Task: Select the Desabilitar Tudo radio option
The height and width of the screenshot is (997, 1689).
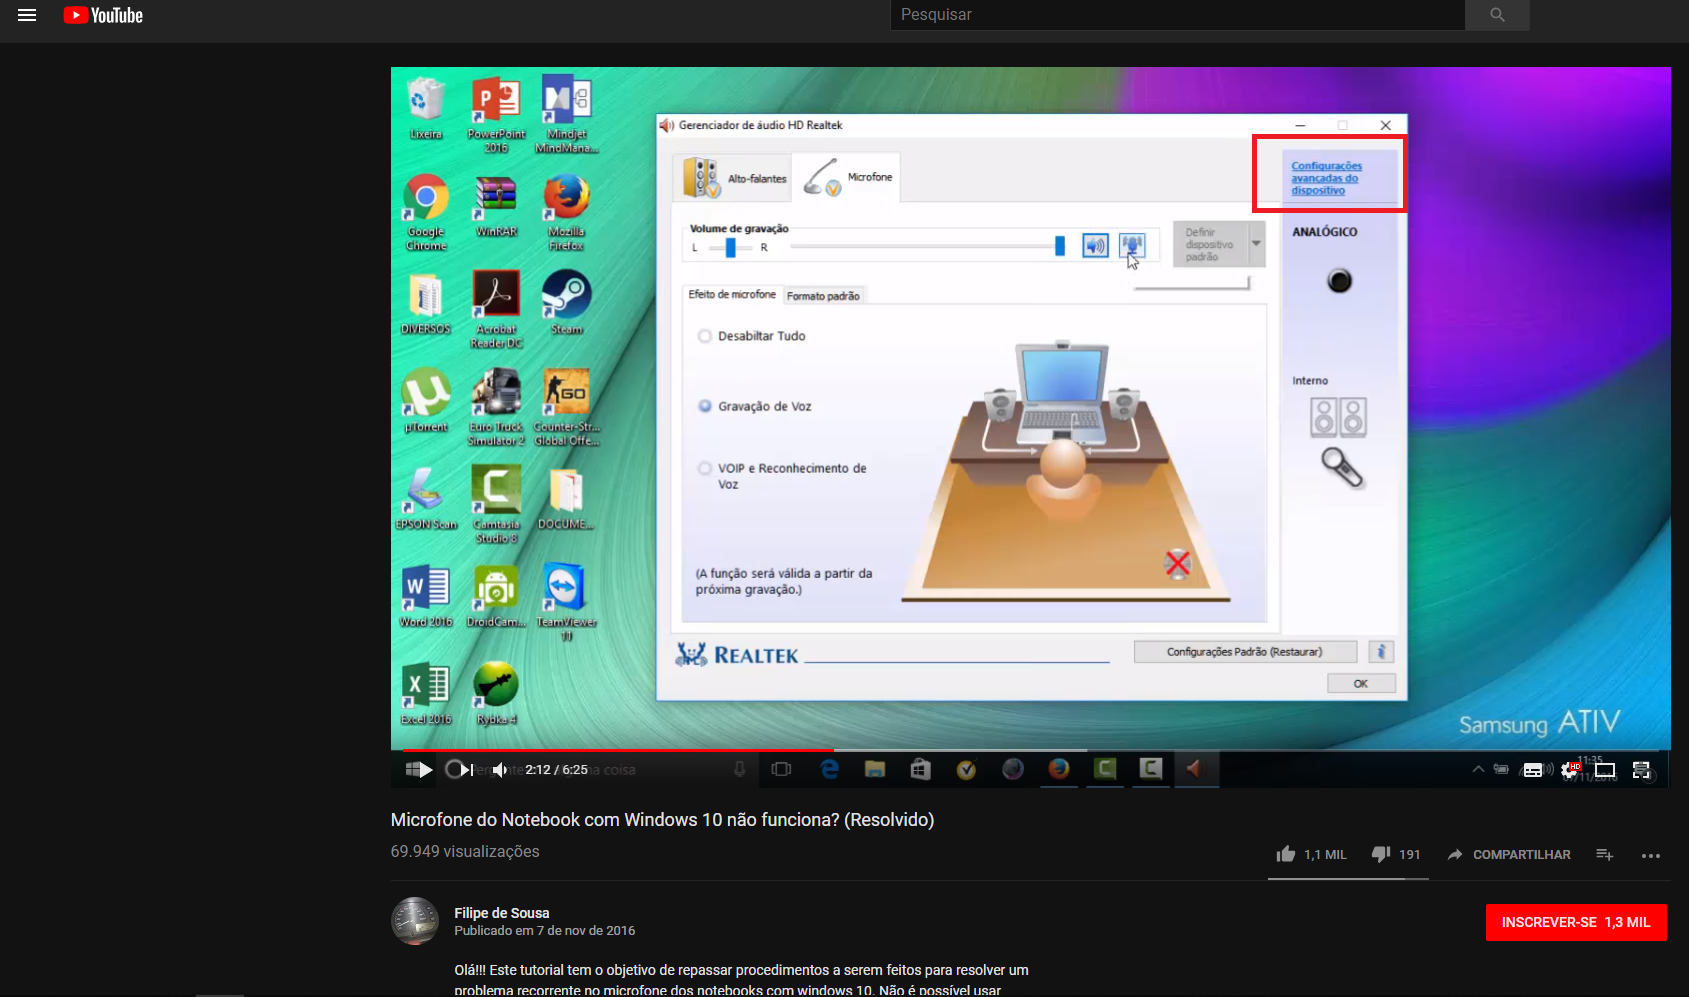Action: pos(705,336)
